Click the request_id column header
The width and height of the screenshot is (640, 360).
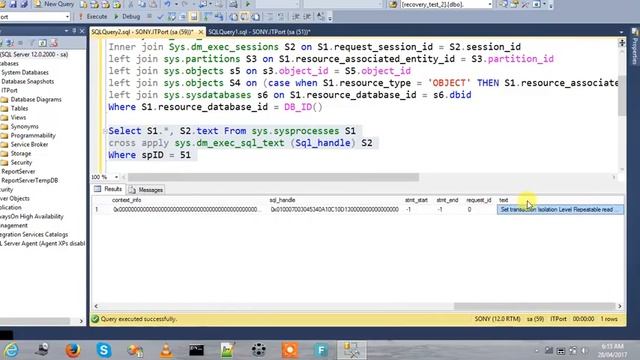pyautogui.click(x=478, y=200)
